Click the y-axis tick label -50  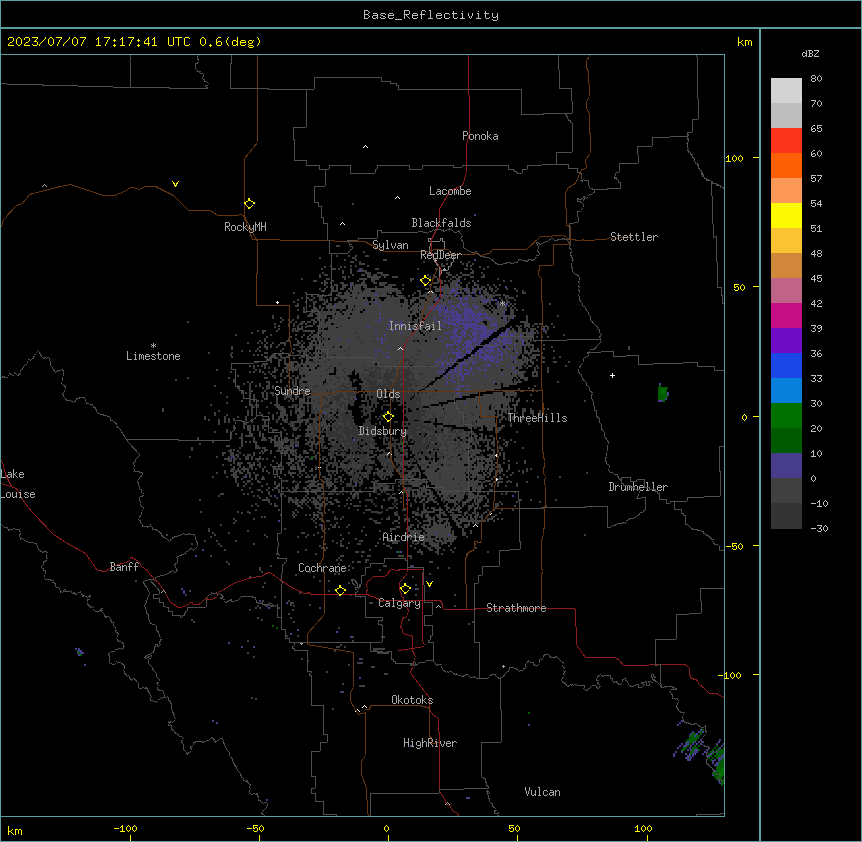[734, 546]
